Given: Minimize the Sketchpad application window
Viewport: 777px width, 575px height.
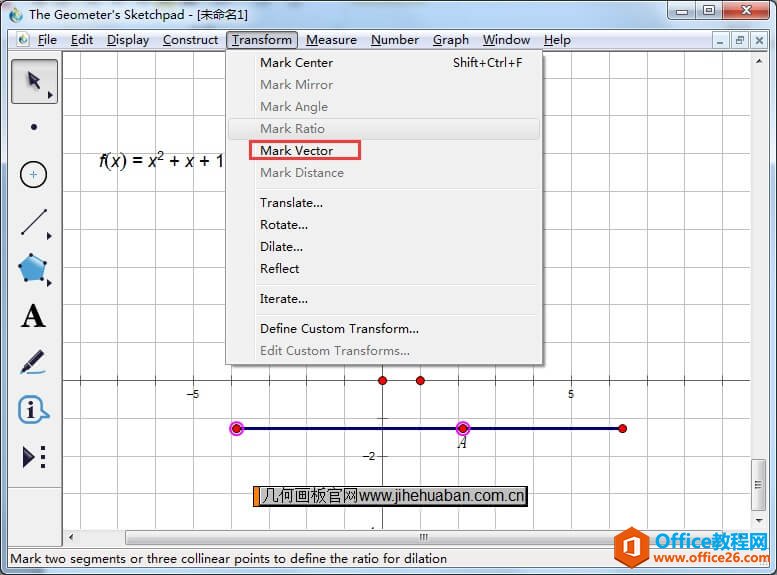Looking at the screenshot, I should point(682,11).
